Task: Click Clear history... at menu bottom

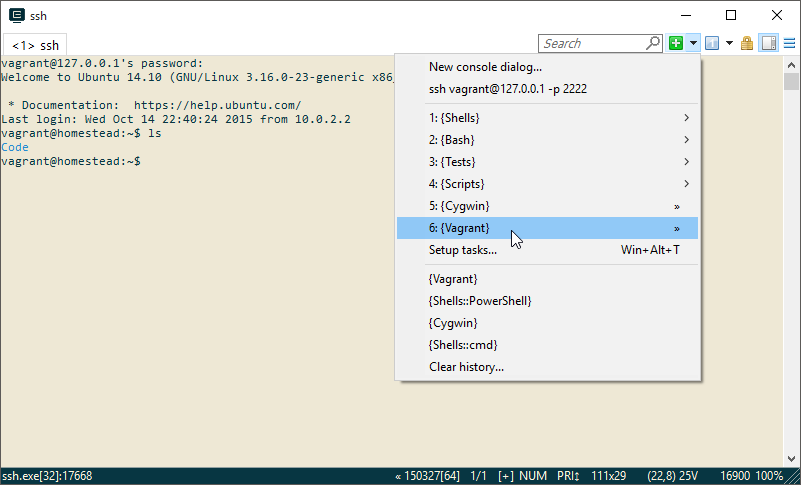Action: tap(466, 367)
